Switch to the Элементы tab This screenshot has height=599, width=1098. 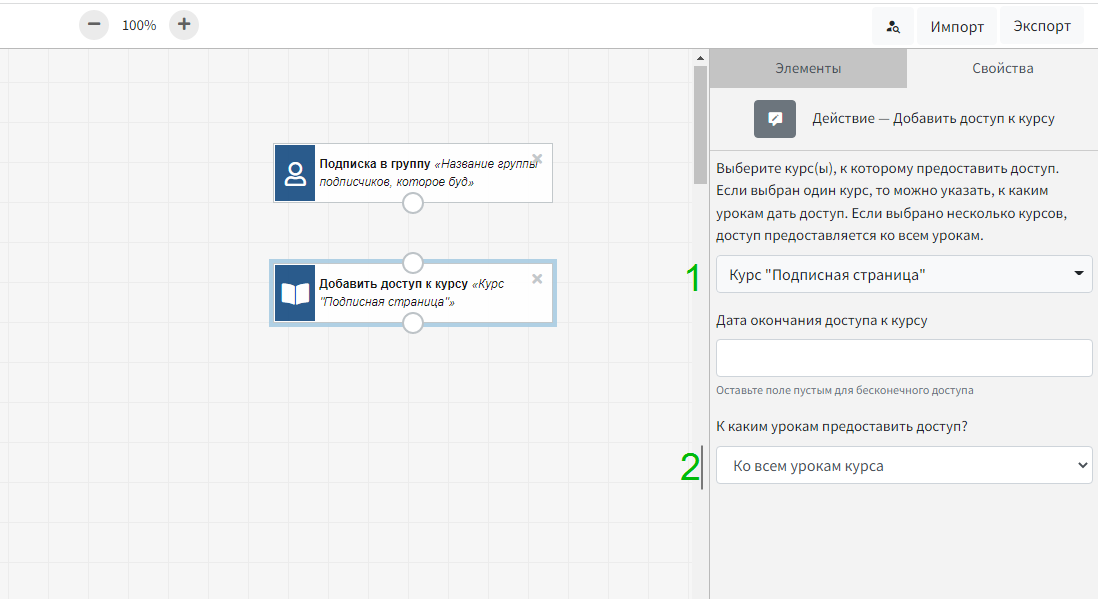808,69
